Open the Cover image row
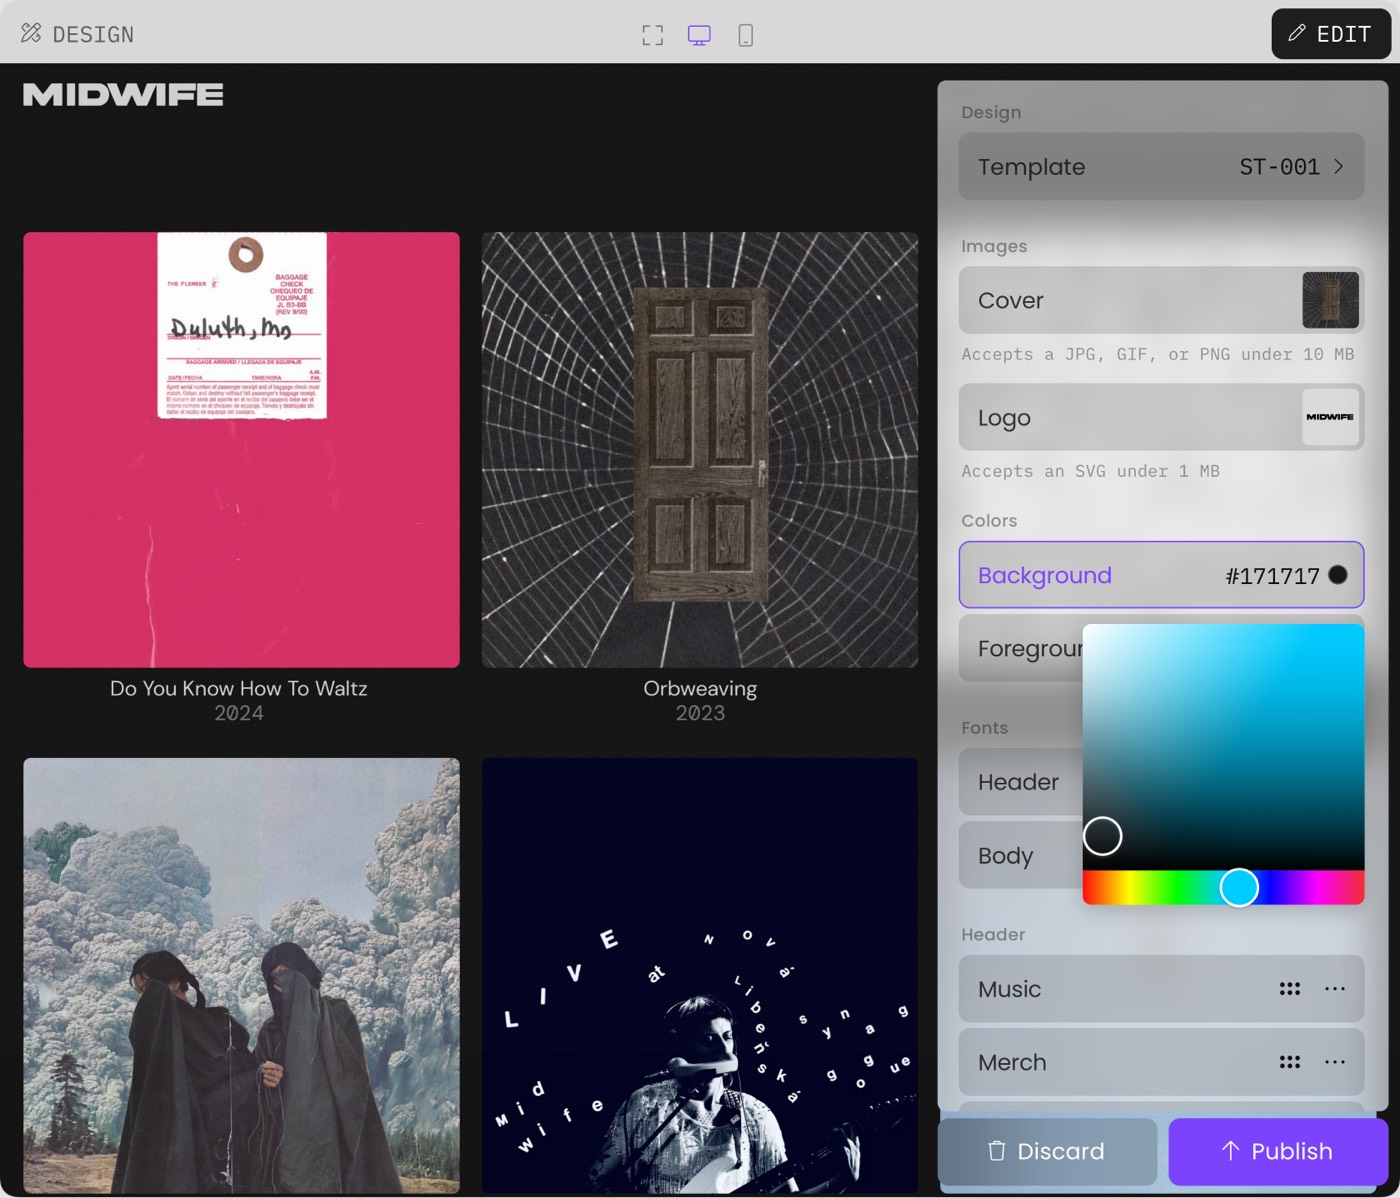The width and height of the screenshot is (1400, 1198). coord(1161,300)
